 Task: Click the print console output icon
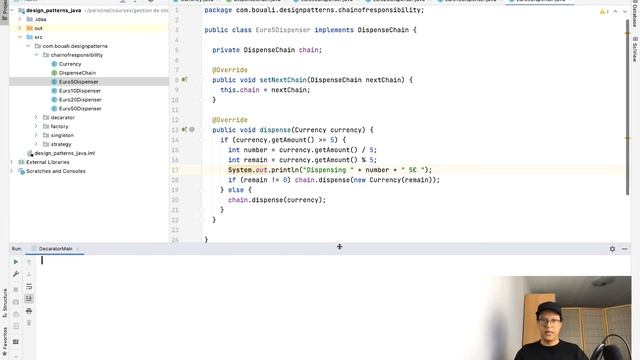click(x=29, y=311)
